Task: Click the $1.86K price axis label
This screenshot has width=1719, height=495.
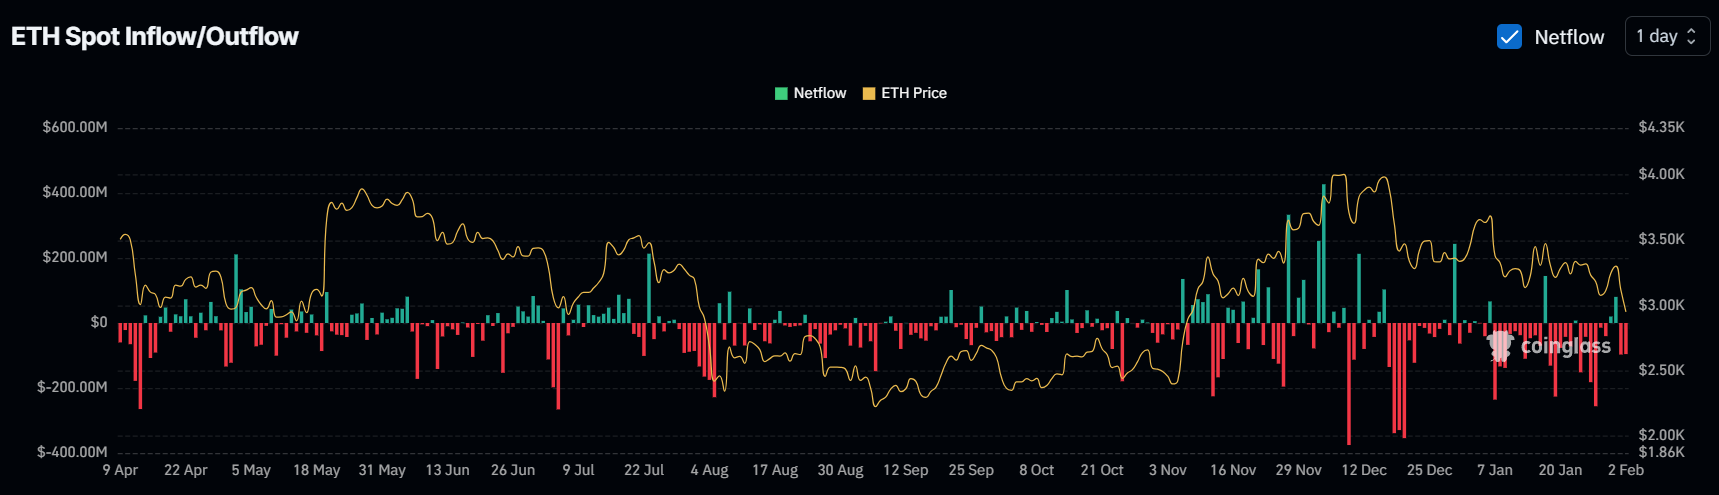Action: pyautogui.click(x=1662, y=452)
